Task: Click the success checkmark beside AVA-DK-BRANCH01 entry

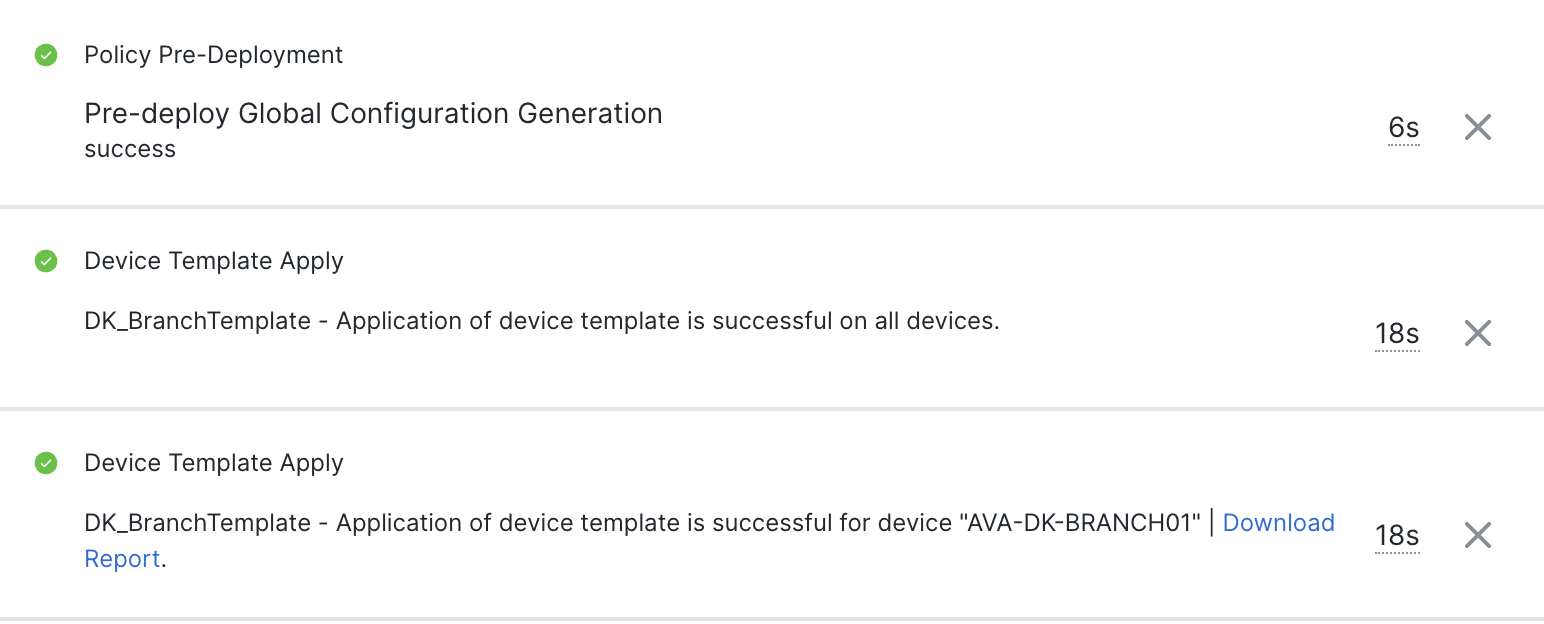Action: tap(46, 463)
